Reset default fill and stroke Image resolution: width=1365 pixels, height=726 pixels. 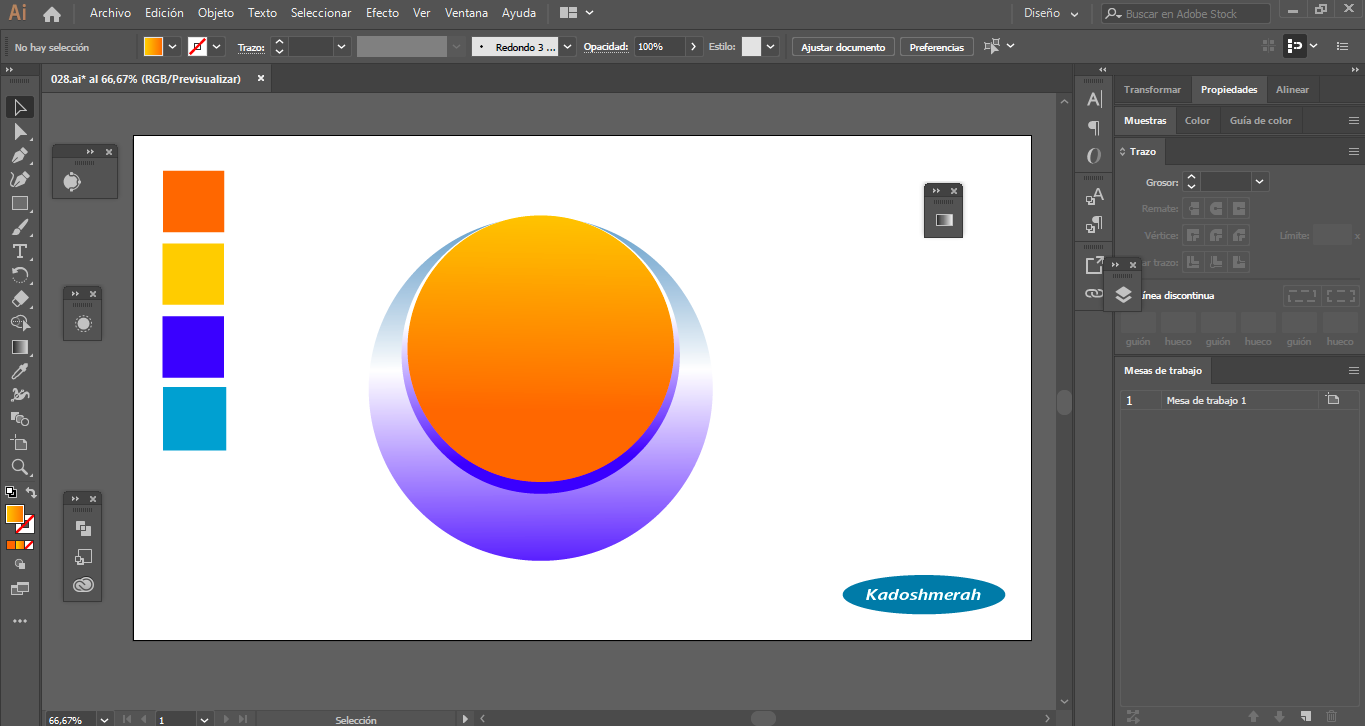(x=10, y=492)
